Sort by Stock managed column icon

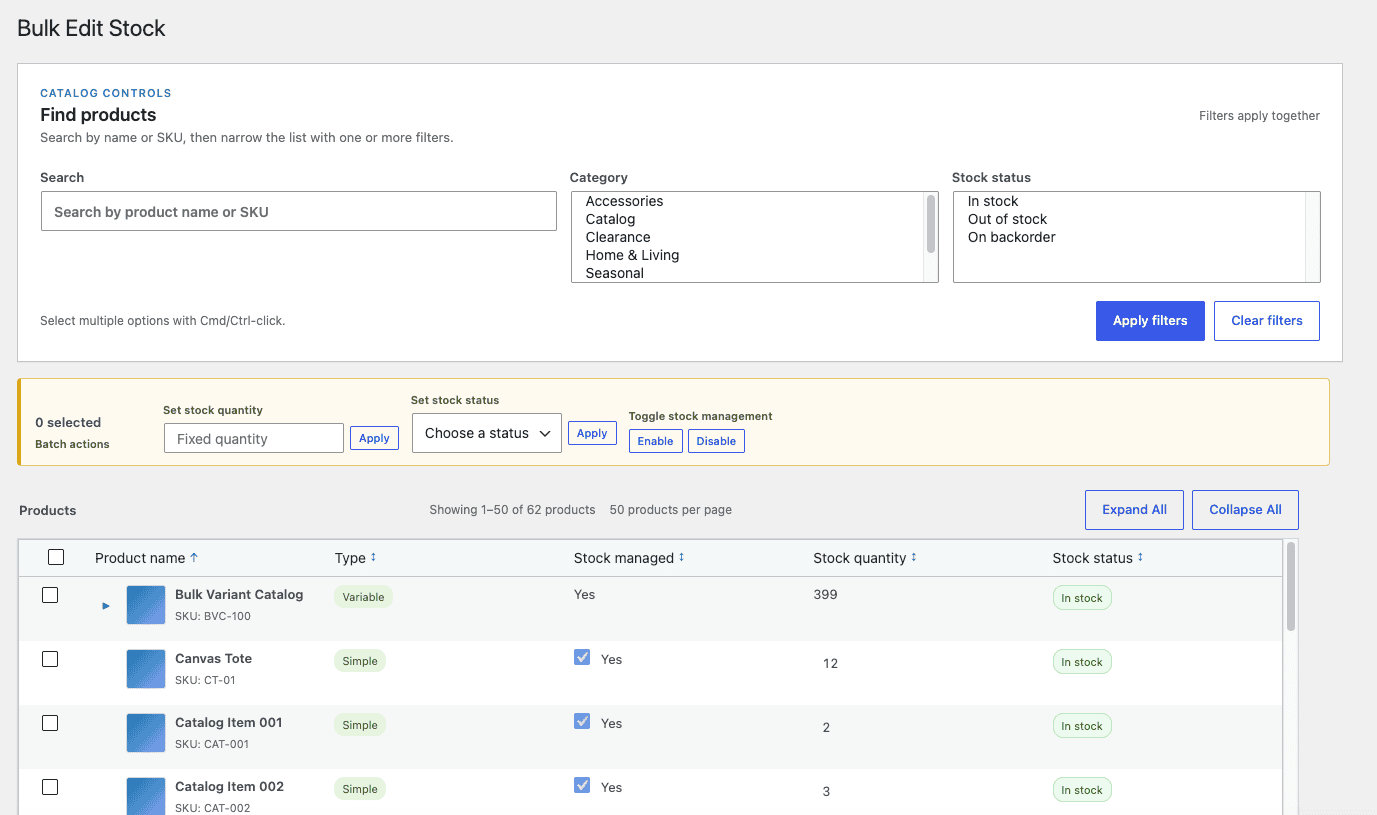pos(681,558)
